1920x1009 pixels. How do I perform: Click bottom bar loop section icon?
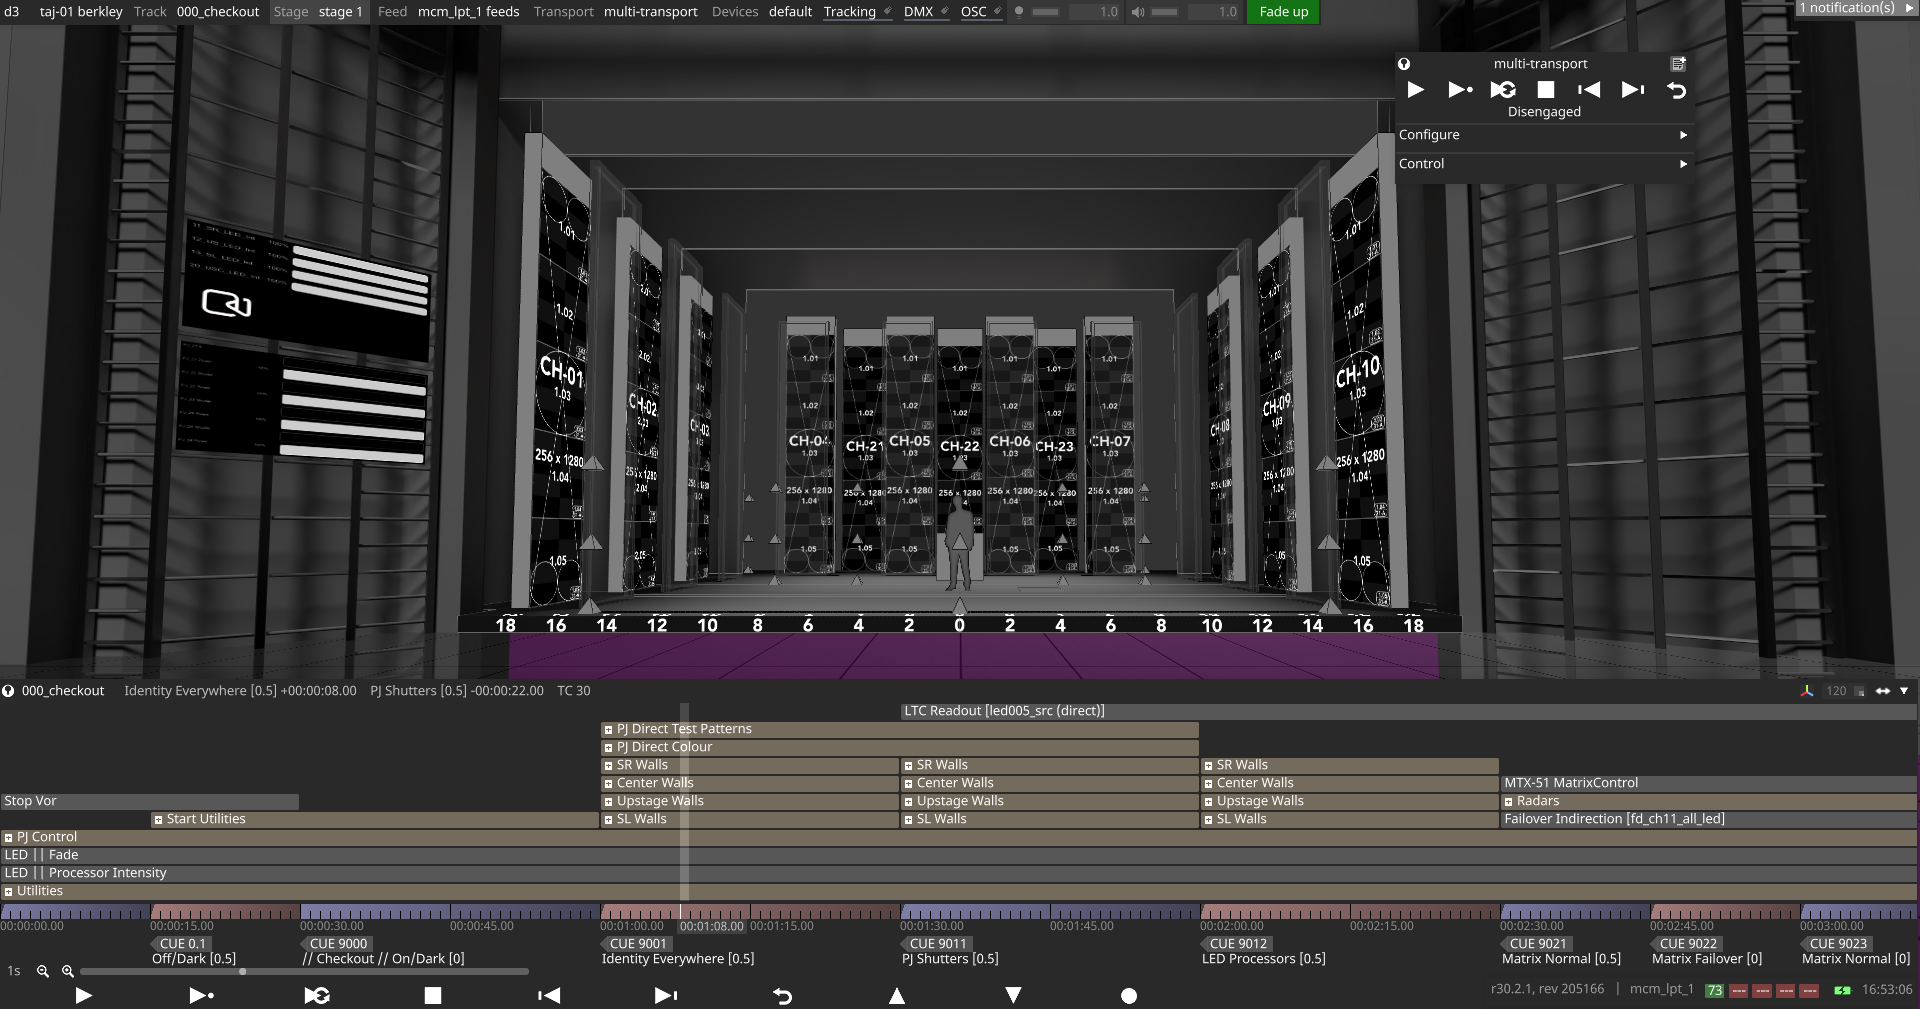tap(317, 995)
